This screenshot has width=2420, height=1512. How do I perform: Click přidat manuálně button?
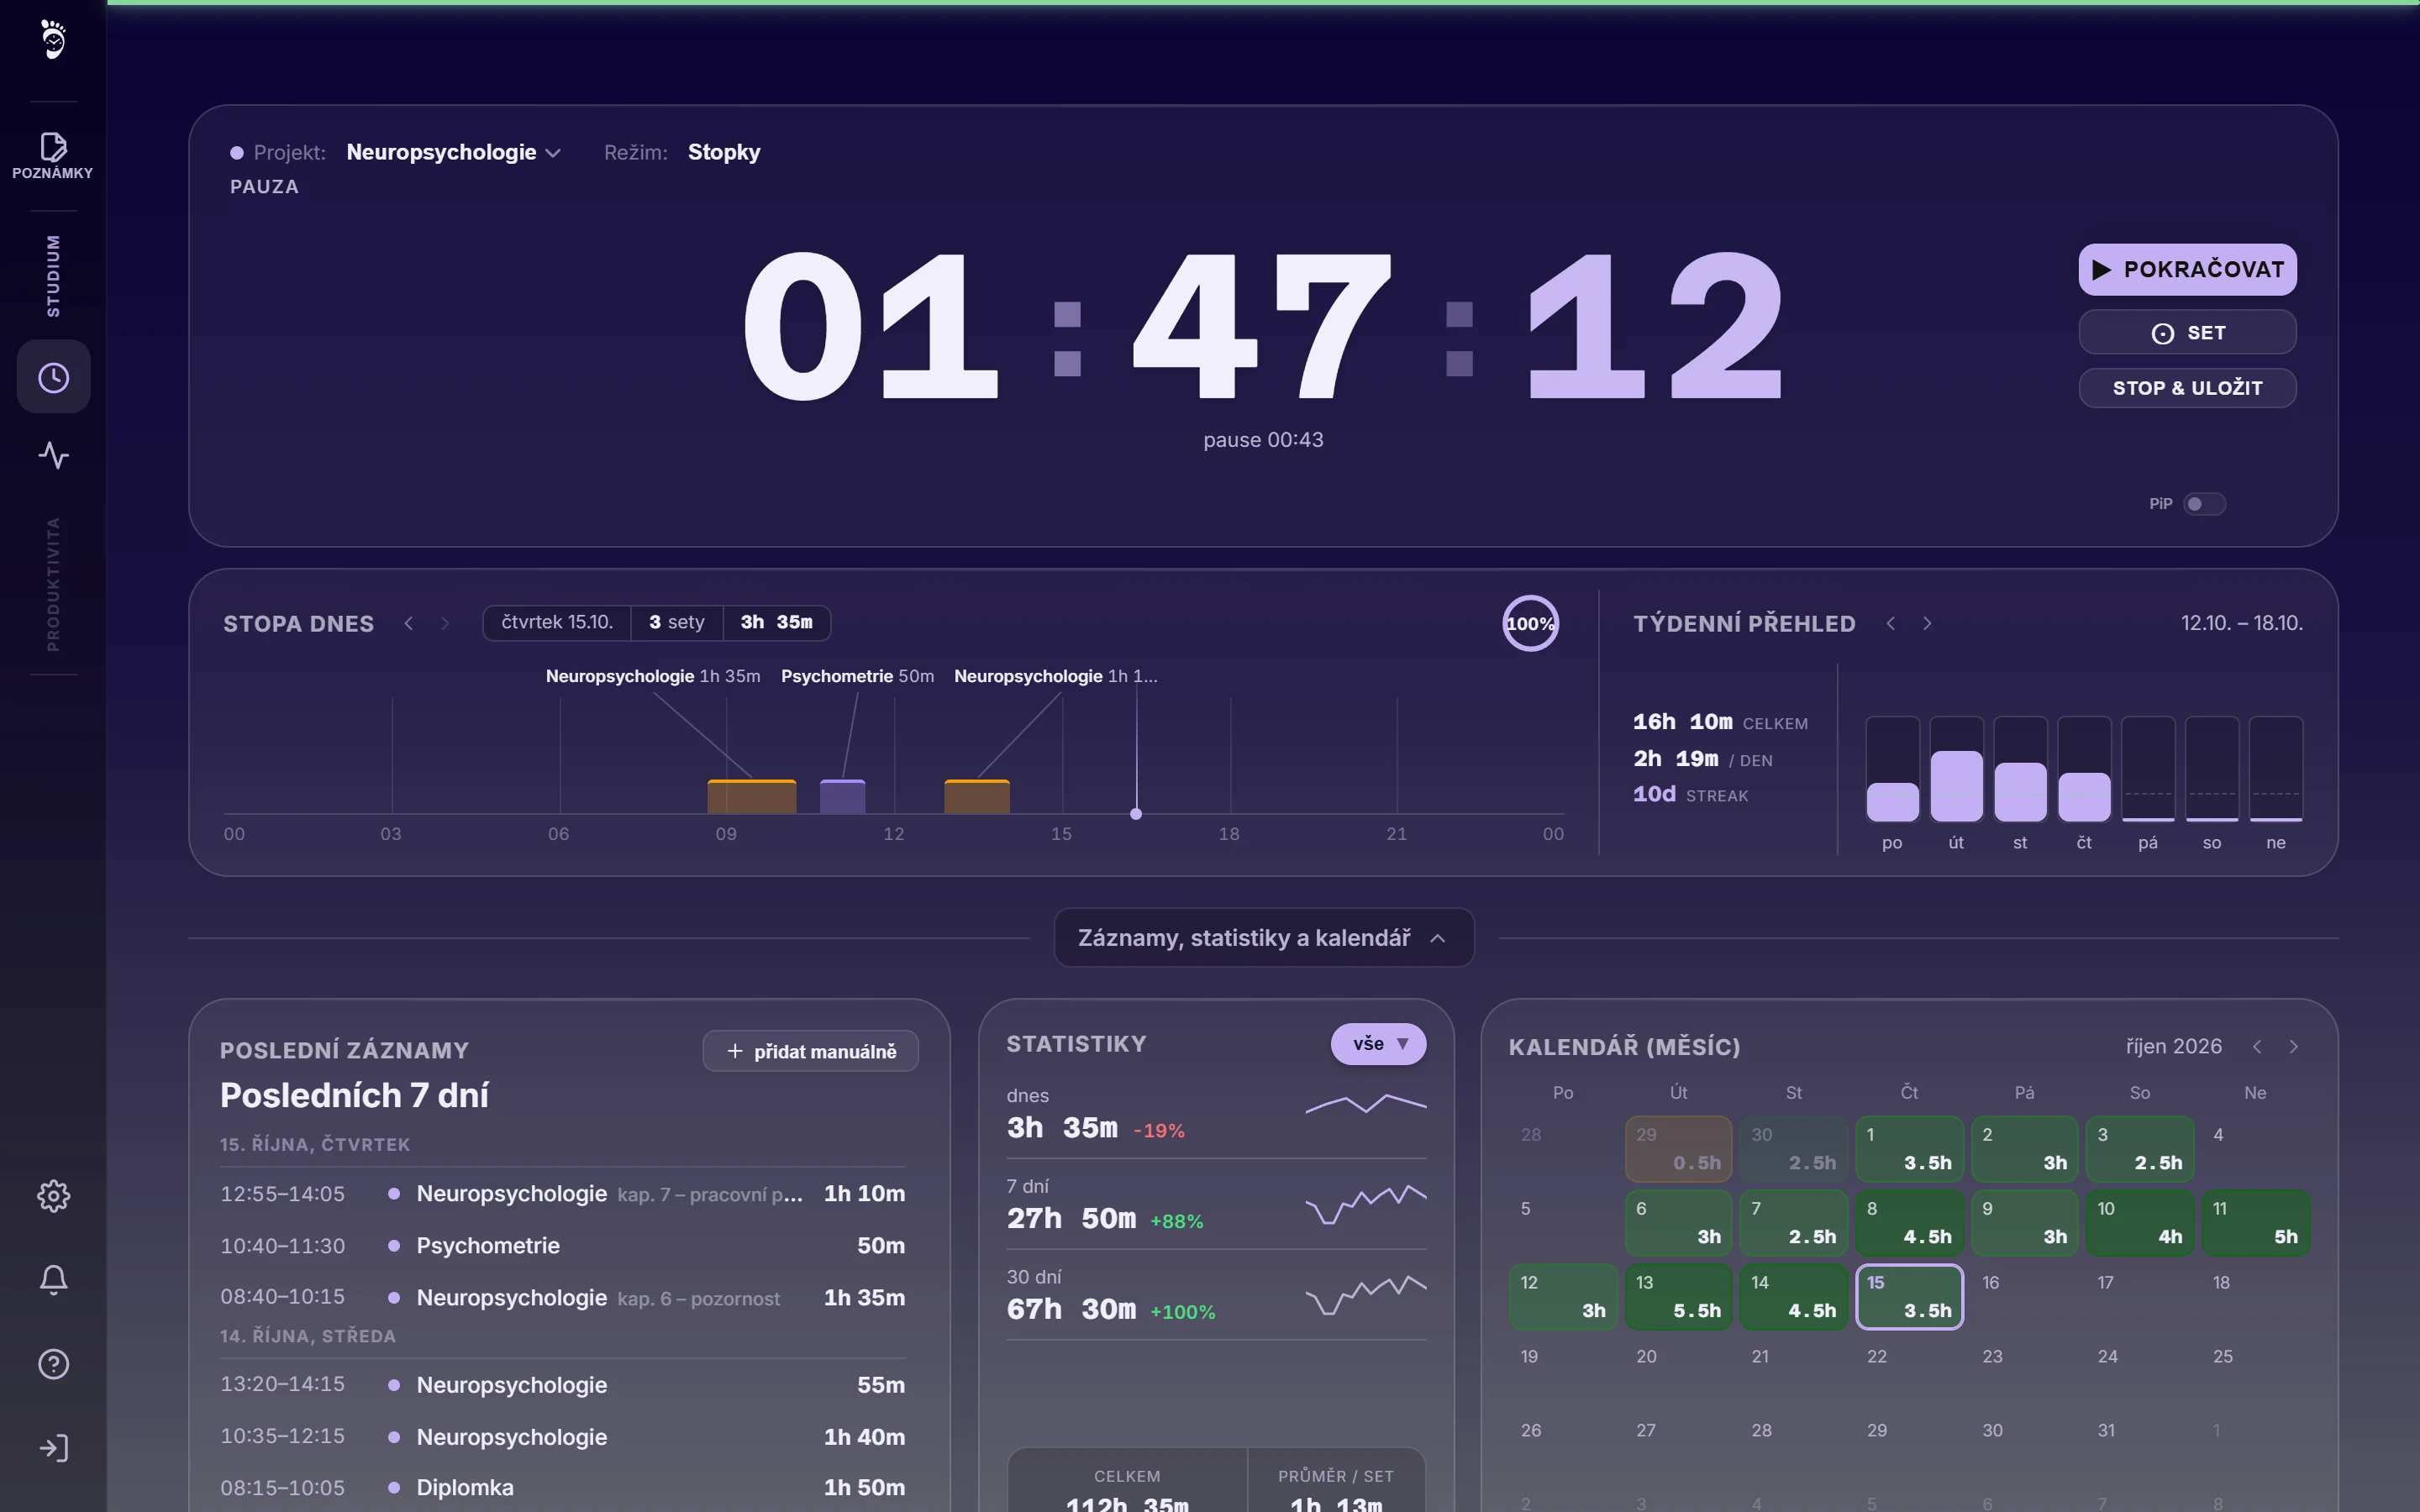[x=810, y=1051]
